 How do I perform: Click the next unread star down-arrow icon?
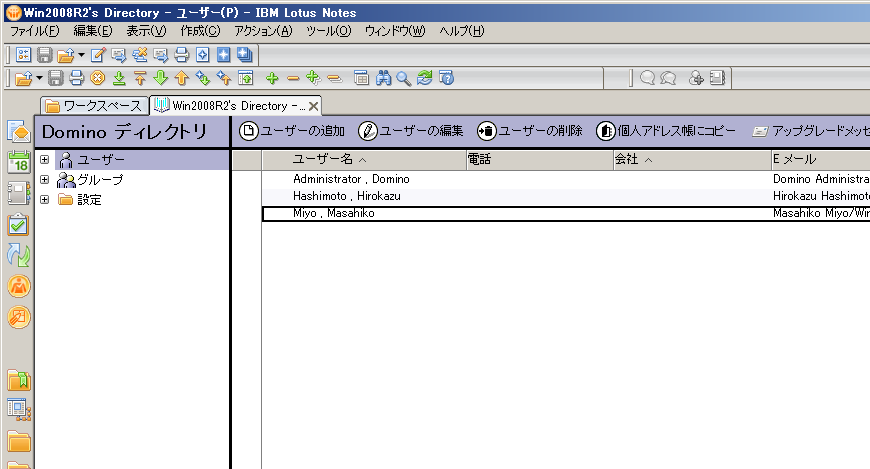coord(203,78)
